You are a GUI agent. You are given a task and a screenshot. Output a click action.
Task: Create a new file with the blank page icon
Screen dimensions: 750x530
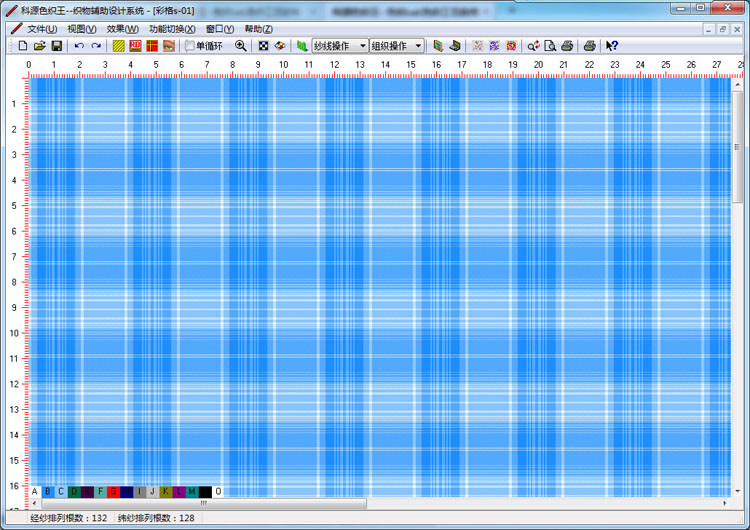(x=22, y=46)
